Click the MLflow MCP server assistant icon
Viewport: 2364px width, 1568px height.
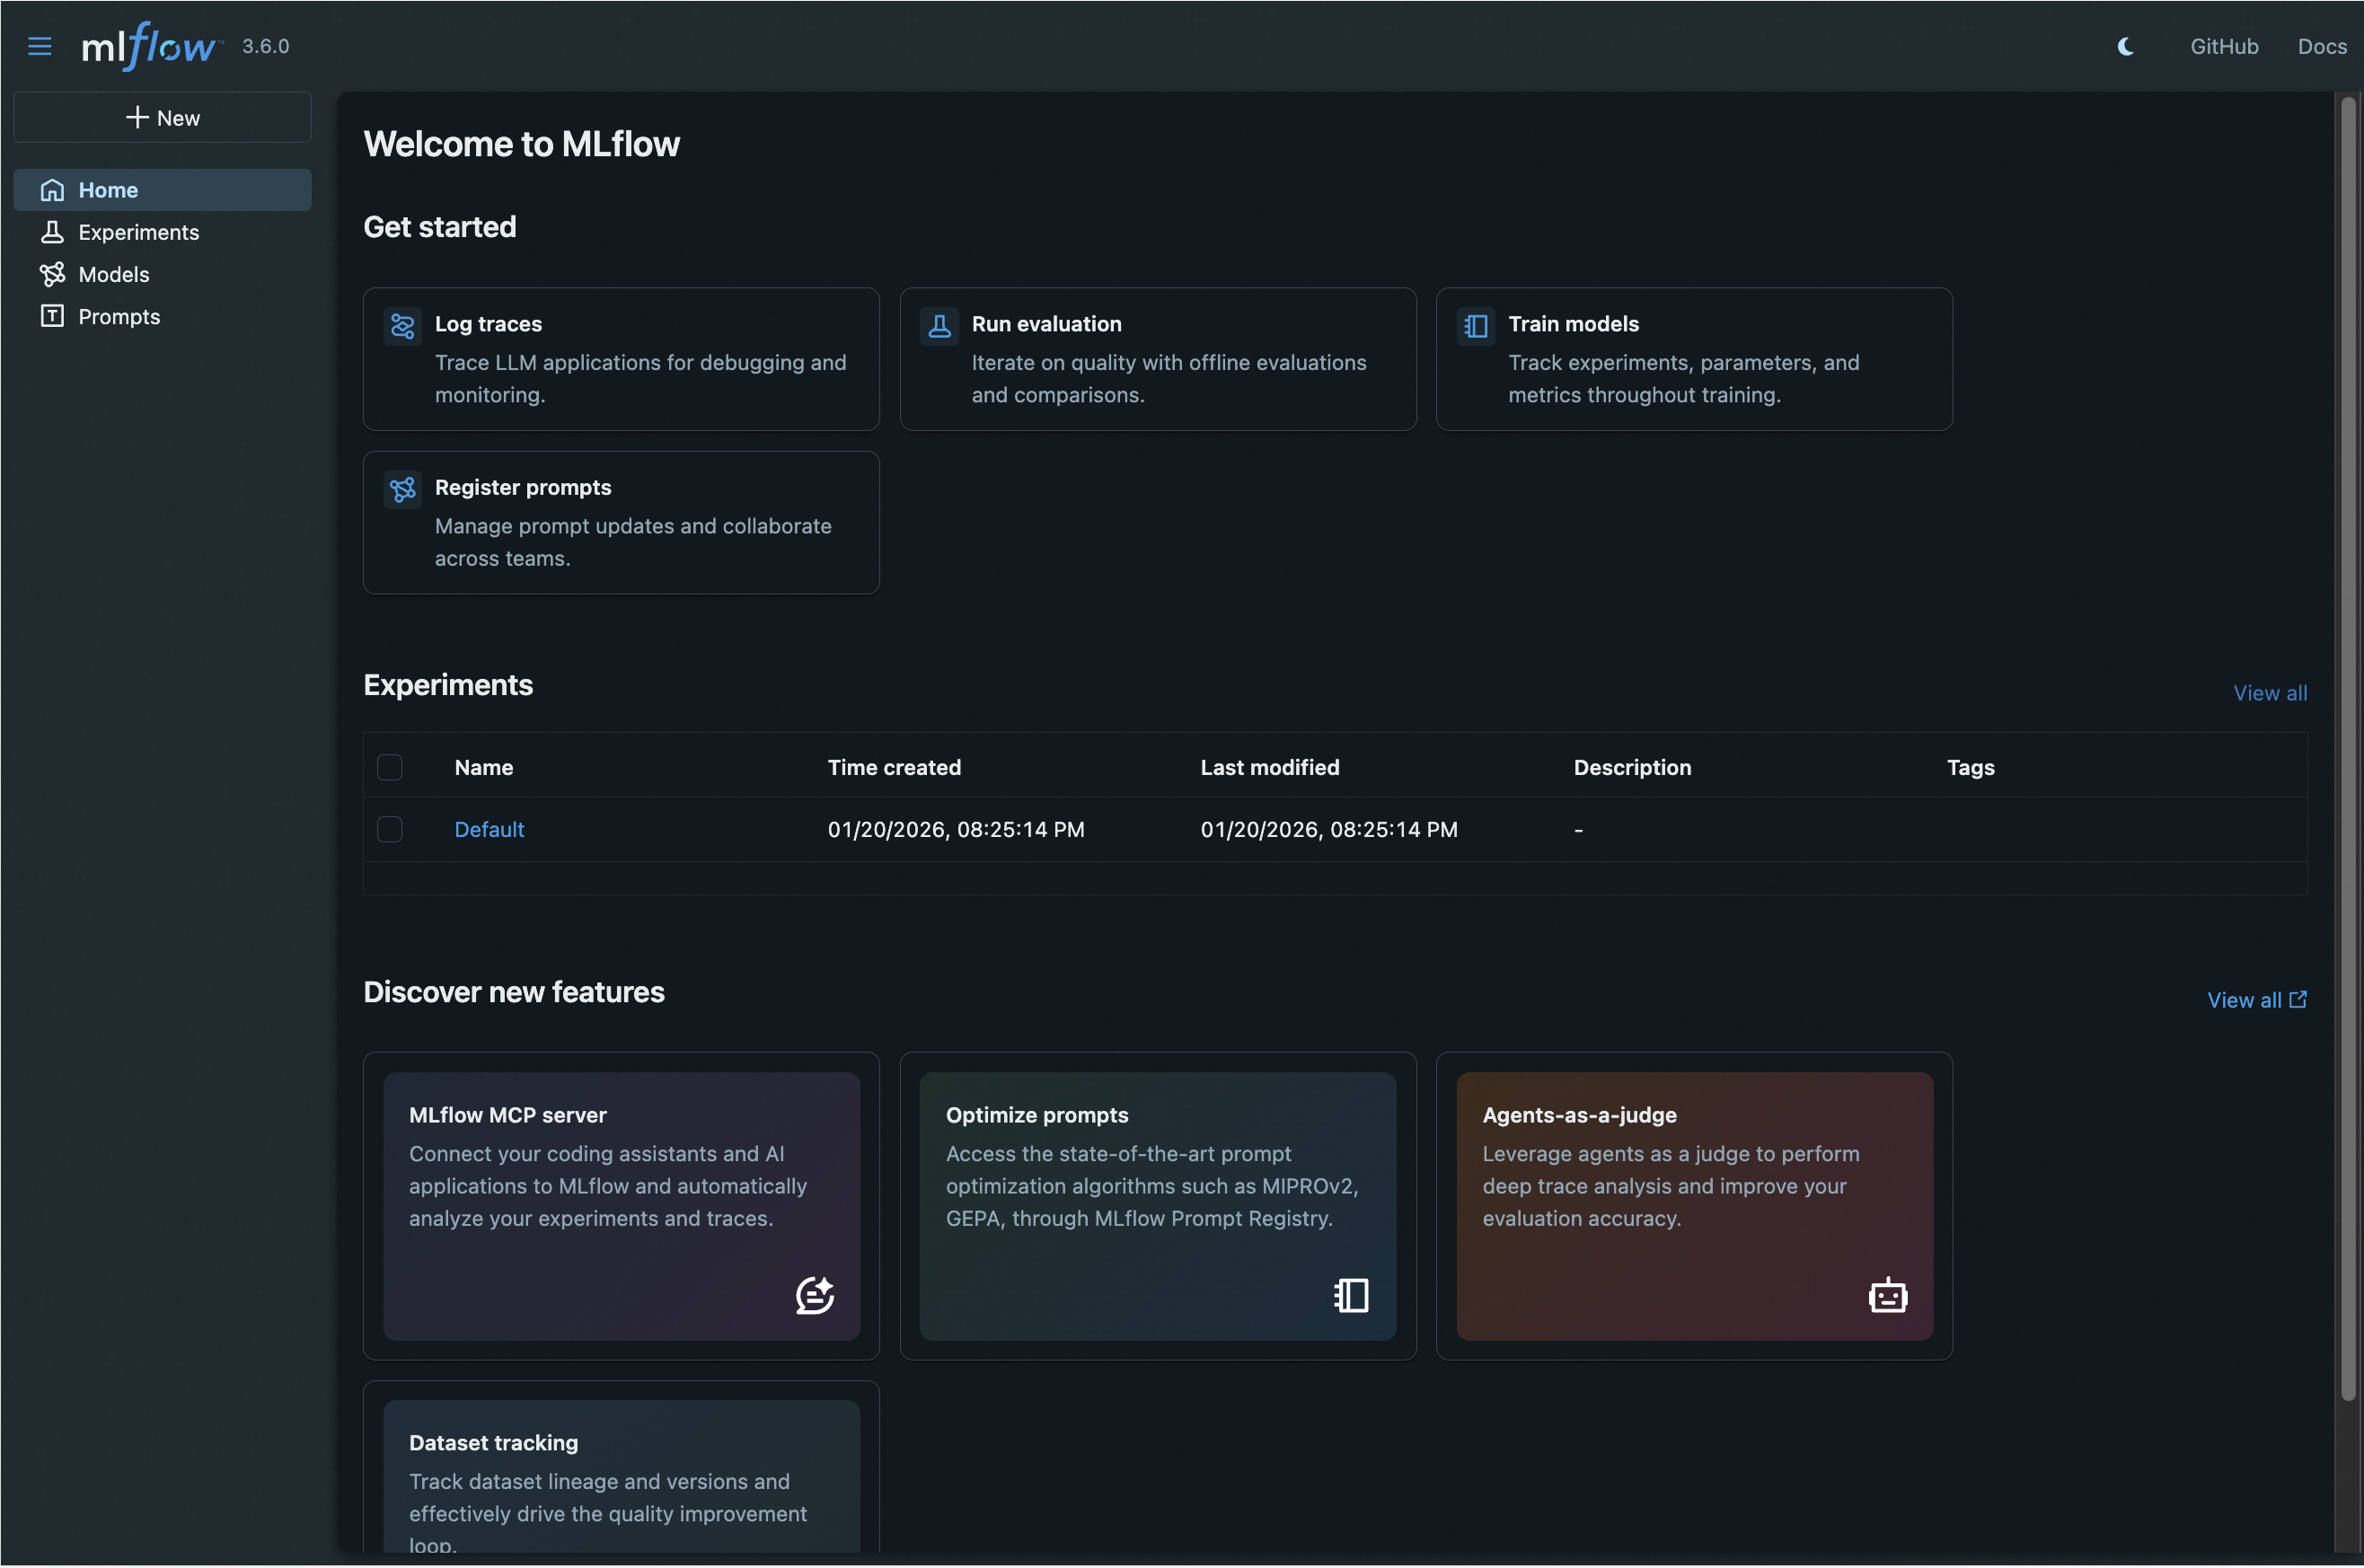coord(814,1295)
